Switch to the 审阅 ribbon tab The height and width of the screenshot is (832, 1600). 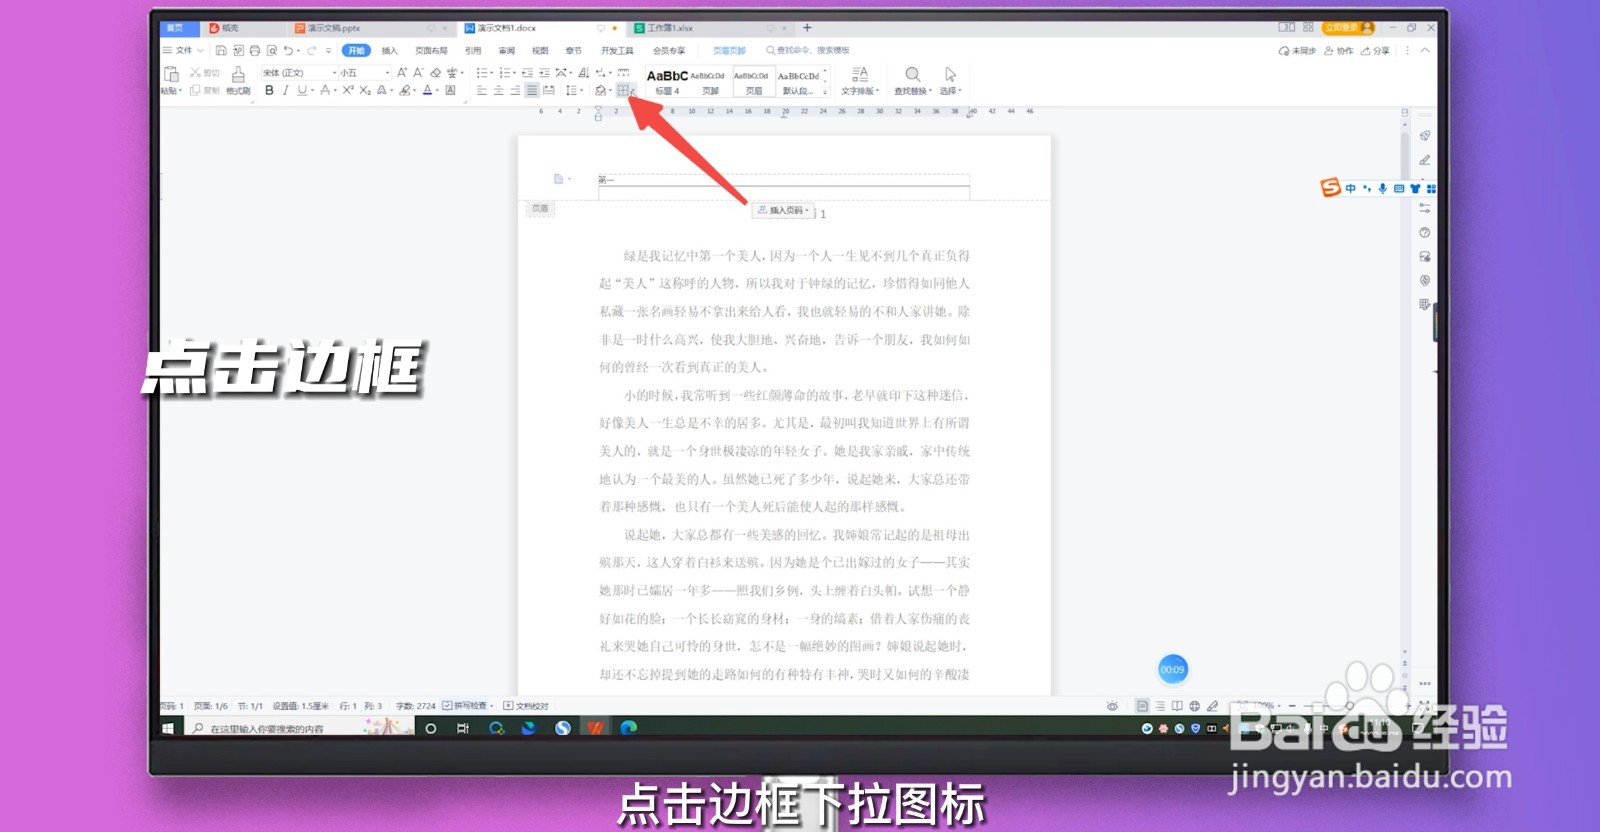pyautogui.click(x=507, y=50)
